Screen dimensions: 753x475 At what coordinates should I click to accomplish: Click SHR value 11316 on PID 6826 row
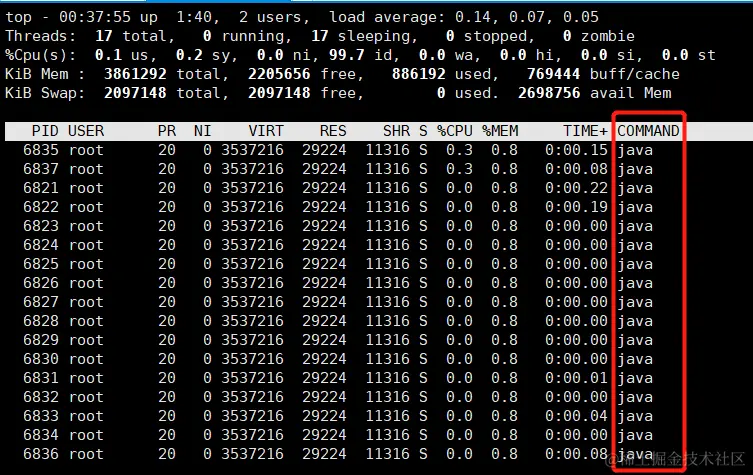point(388,283)
